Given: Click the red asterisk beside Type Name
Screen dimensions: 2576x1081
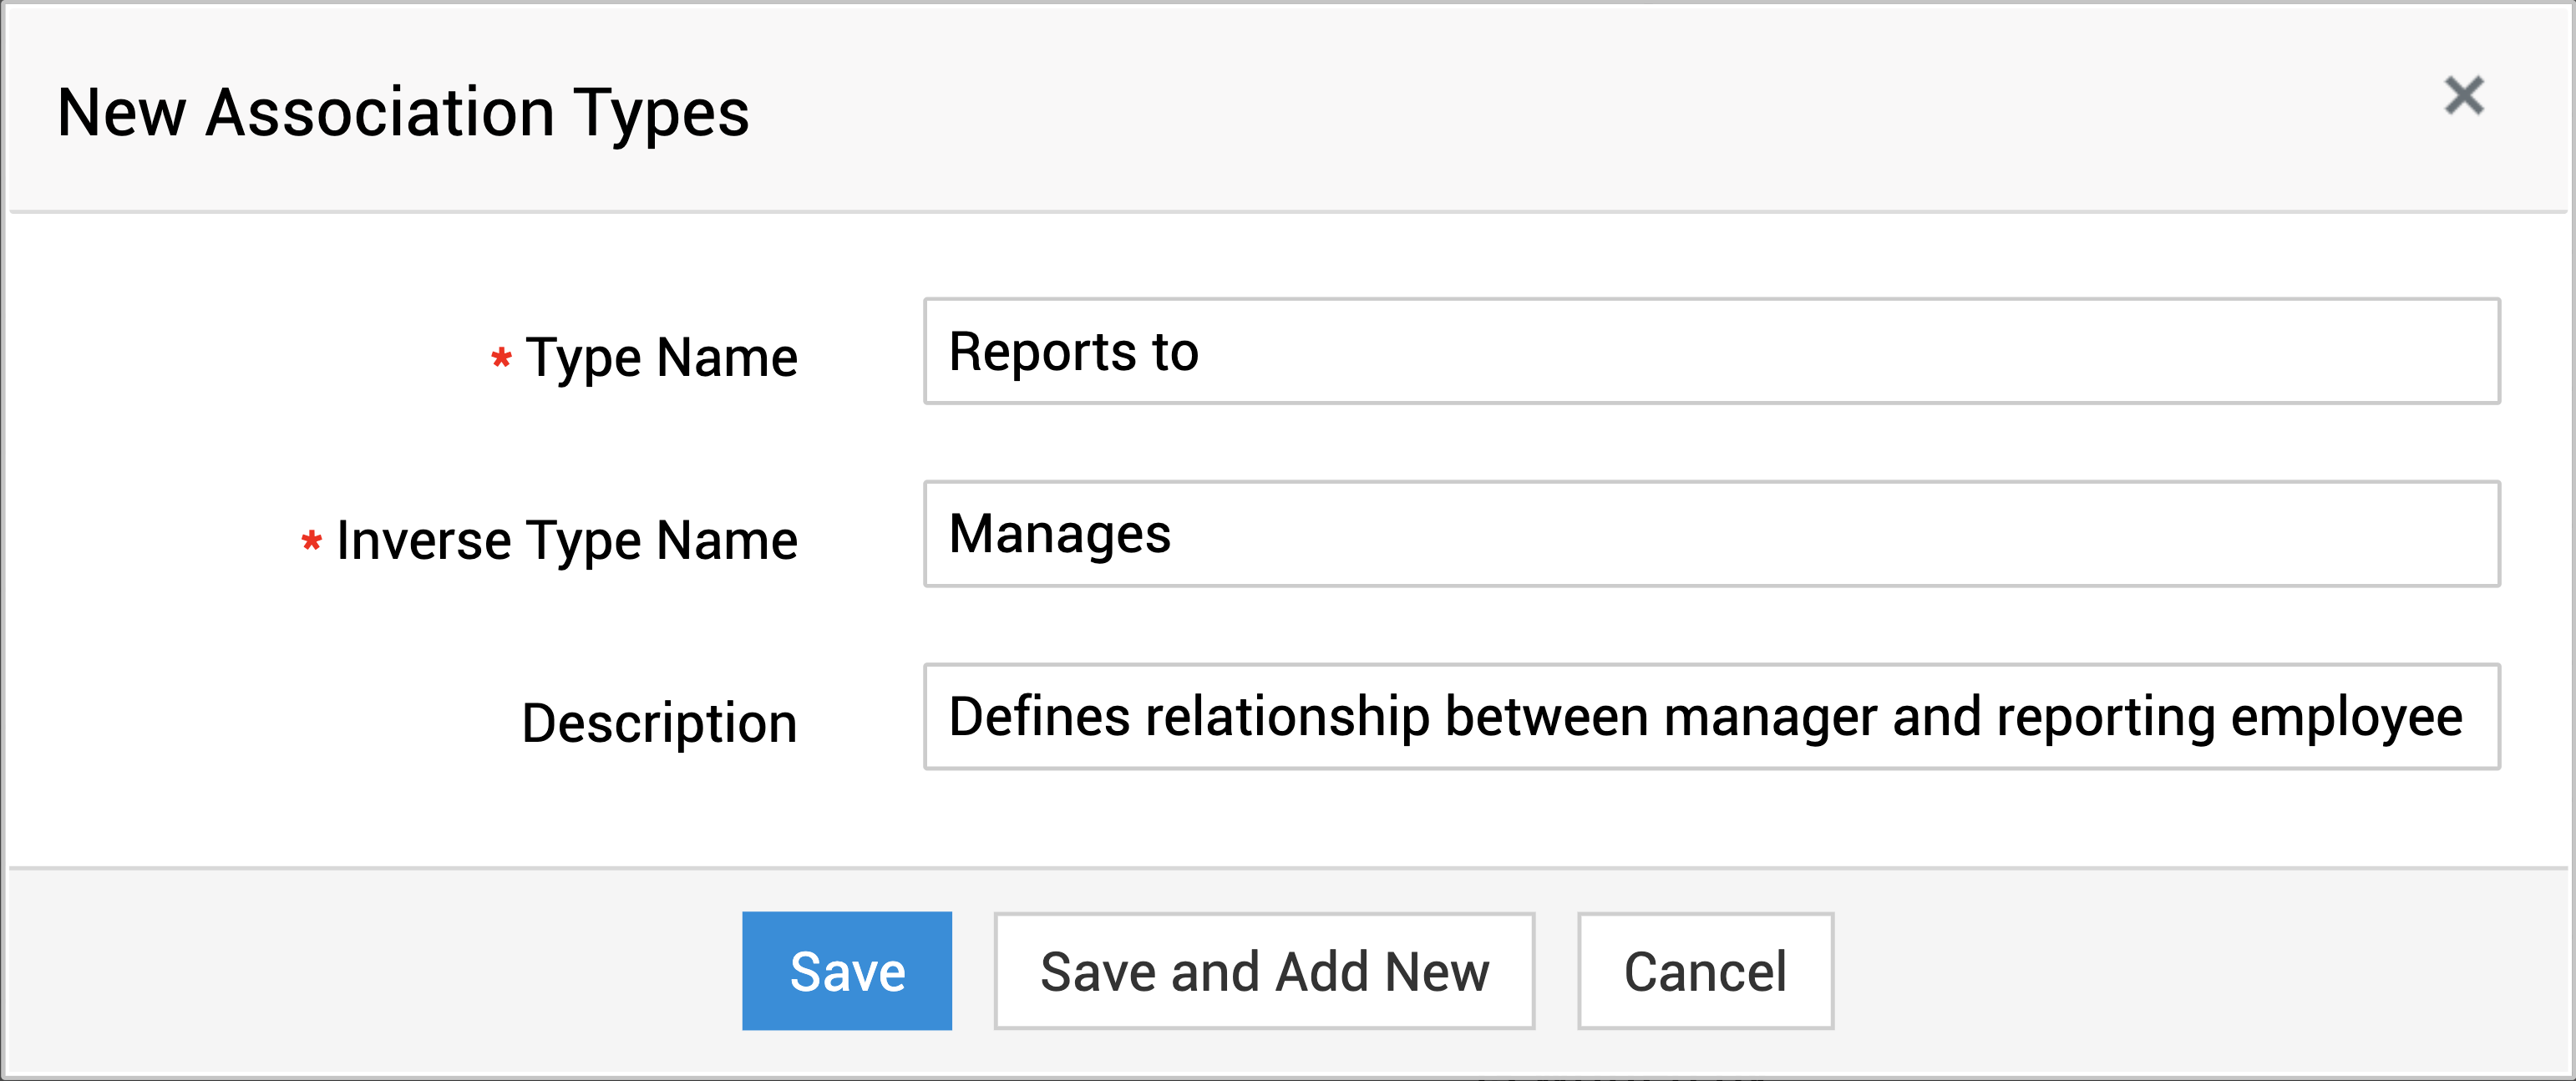Looking at the screenshot, I should 501,357.
